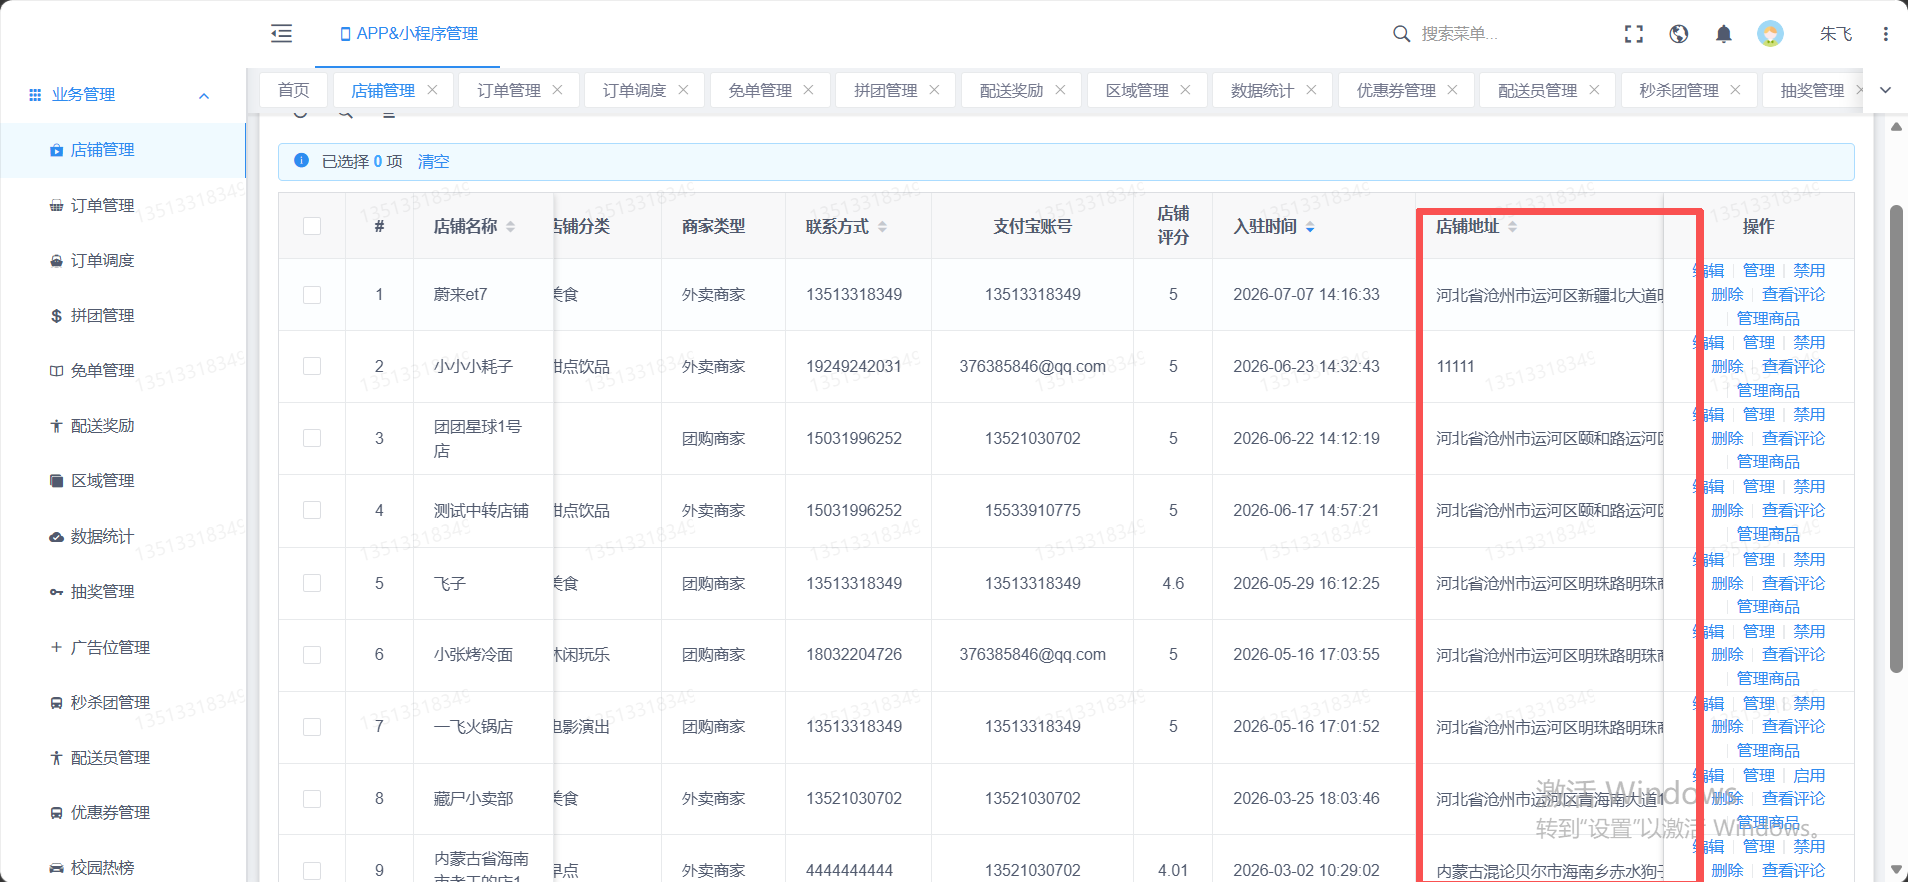Enter fullscreen using the fullscreen icon
1908x882 pixels.
pos(1634,34)
